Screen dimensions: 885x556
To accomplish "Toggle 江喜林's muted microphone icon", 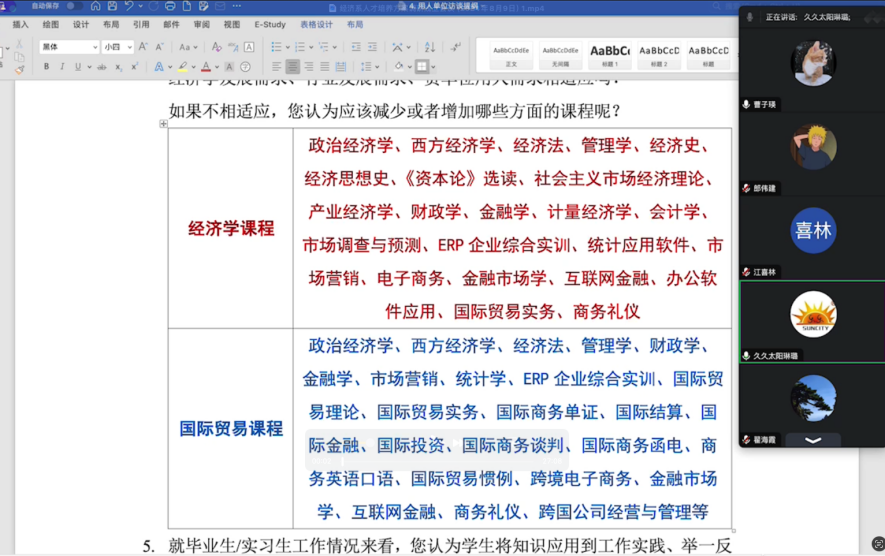I will [x=746, y=272].
